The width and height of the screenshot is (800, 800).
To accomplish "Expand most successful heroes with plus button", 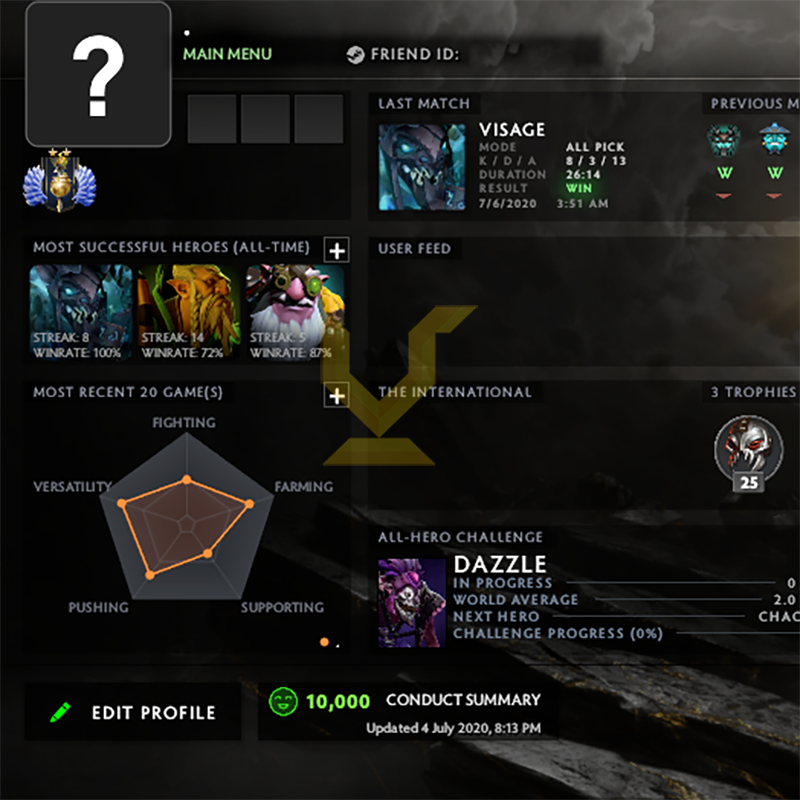I will [337, 250].
